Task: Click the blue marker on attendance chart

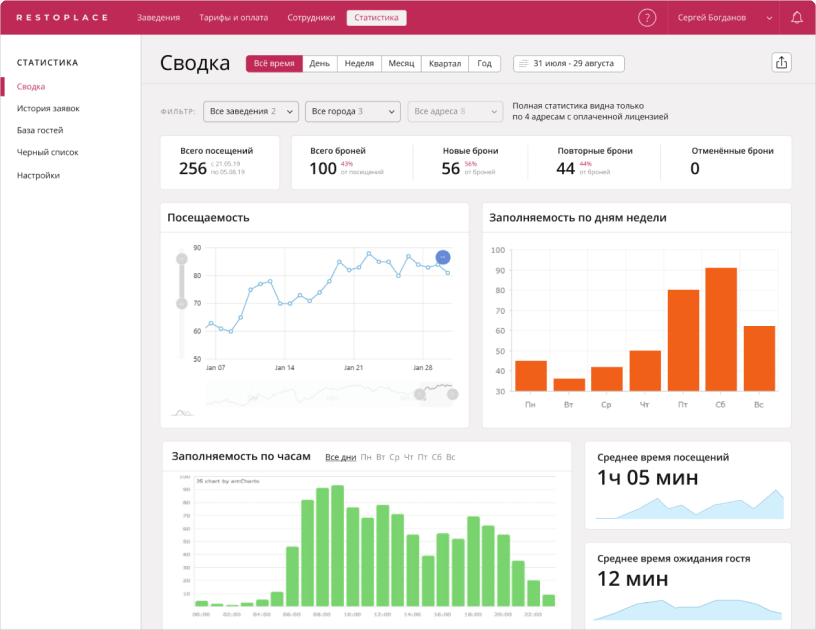Action: click(443, 257)
